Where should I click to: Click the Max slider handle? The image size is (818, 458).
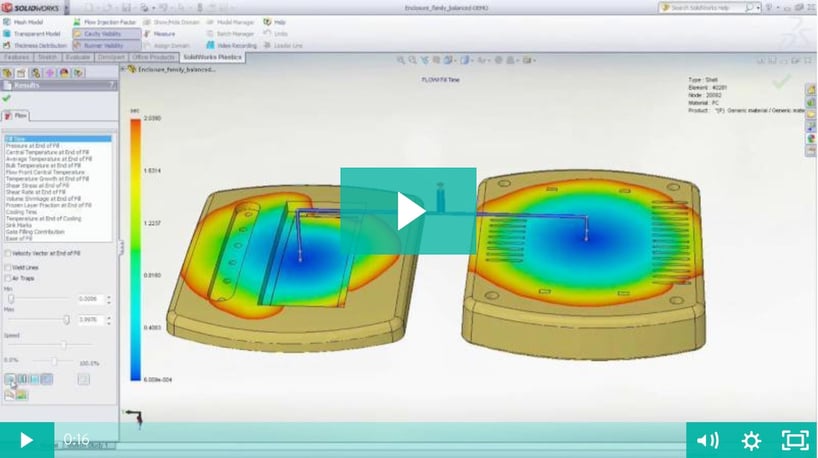pyautogui.click(x=66, y=319)
